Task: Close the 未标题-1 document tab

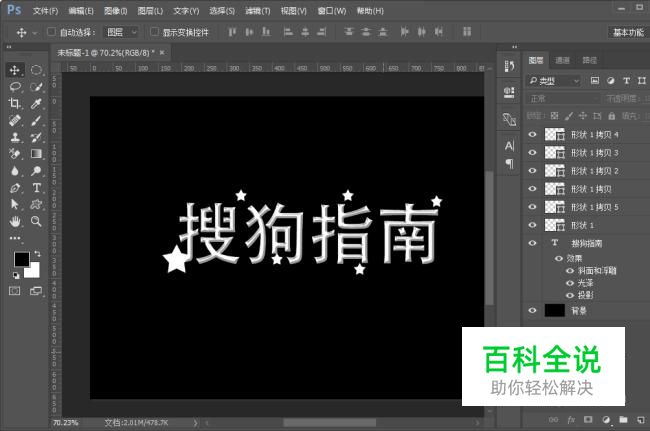Action: coord(162,52)
